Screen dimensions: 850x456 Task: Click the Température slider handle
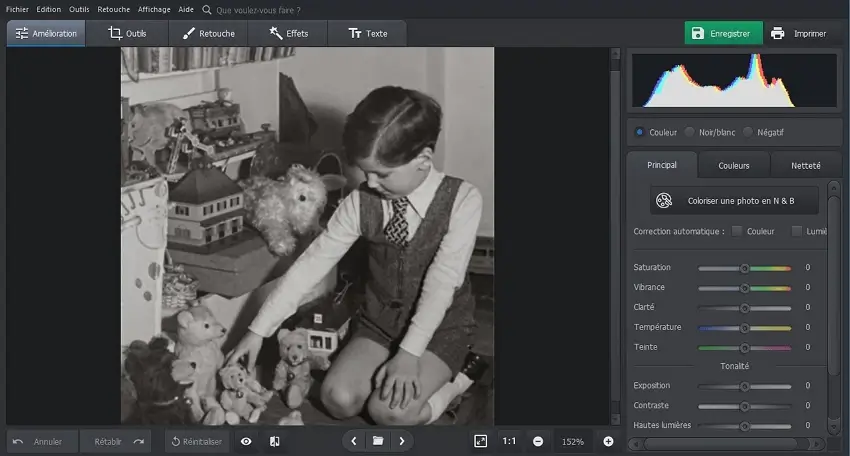[x=744, y=327]
